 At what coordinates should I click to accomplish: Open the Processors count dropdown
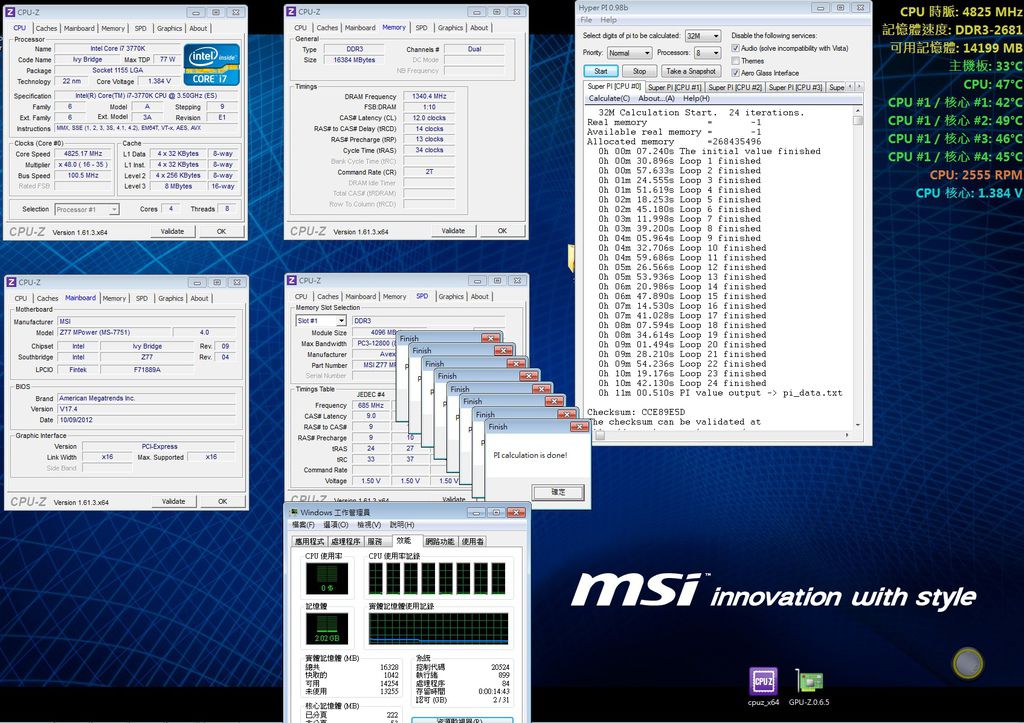coord(707,53)
